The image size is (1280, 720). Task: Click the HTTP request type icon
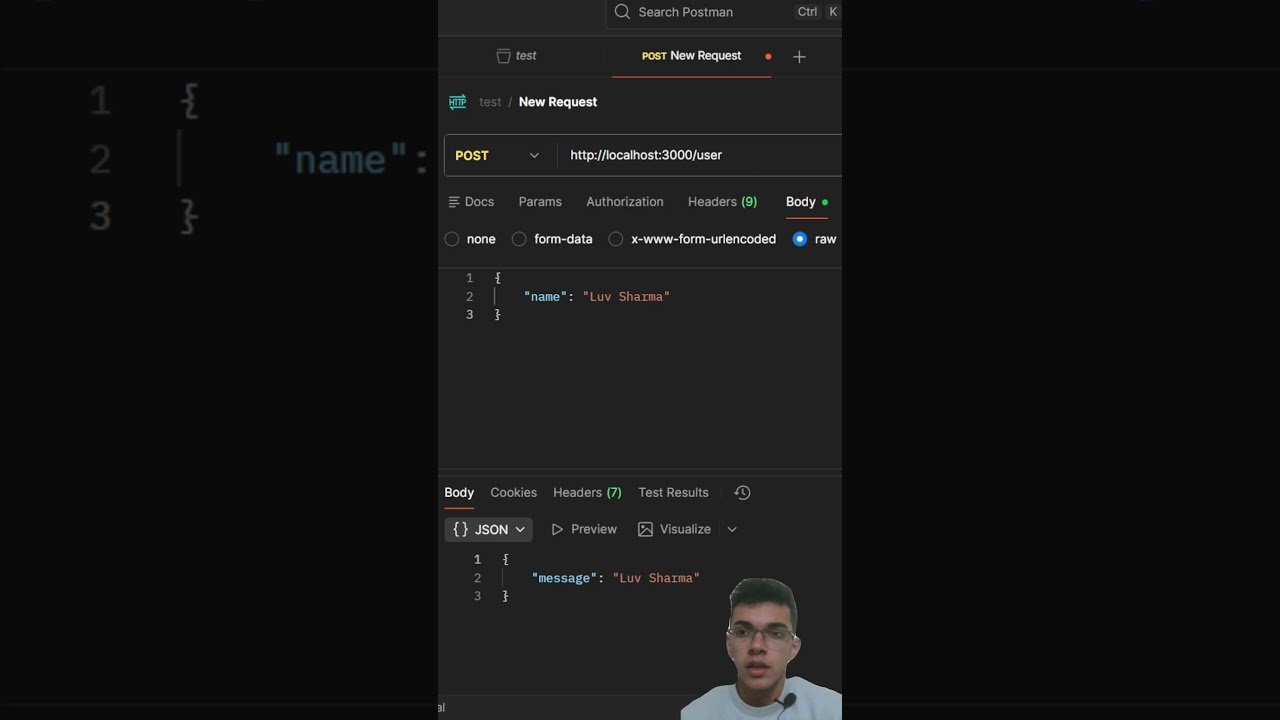pyautogui.click(x=457, y=102)
